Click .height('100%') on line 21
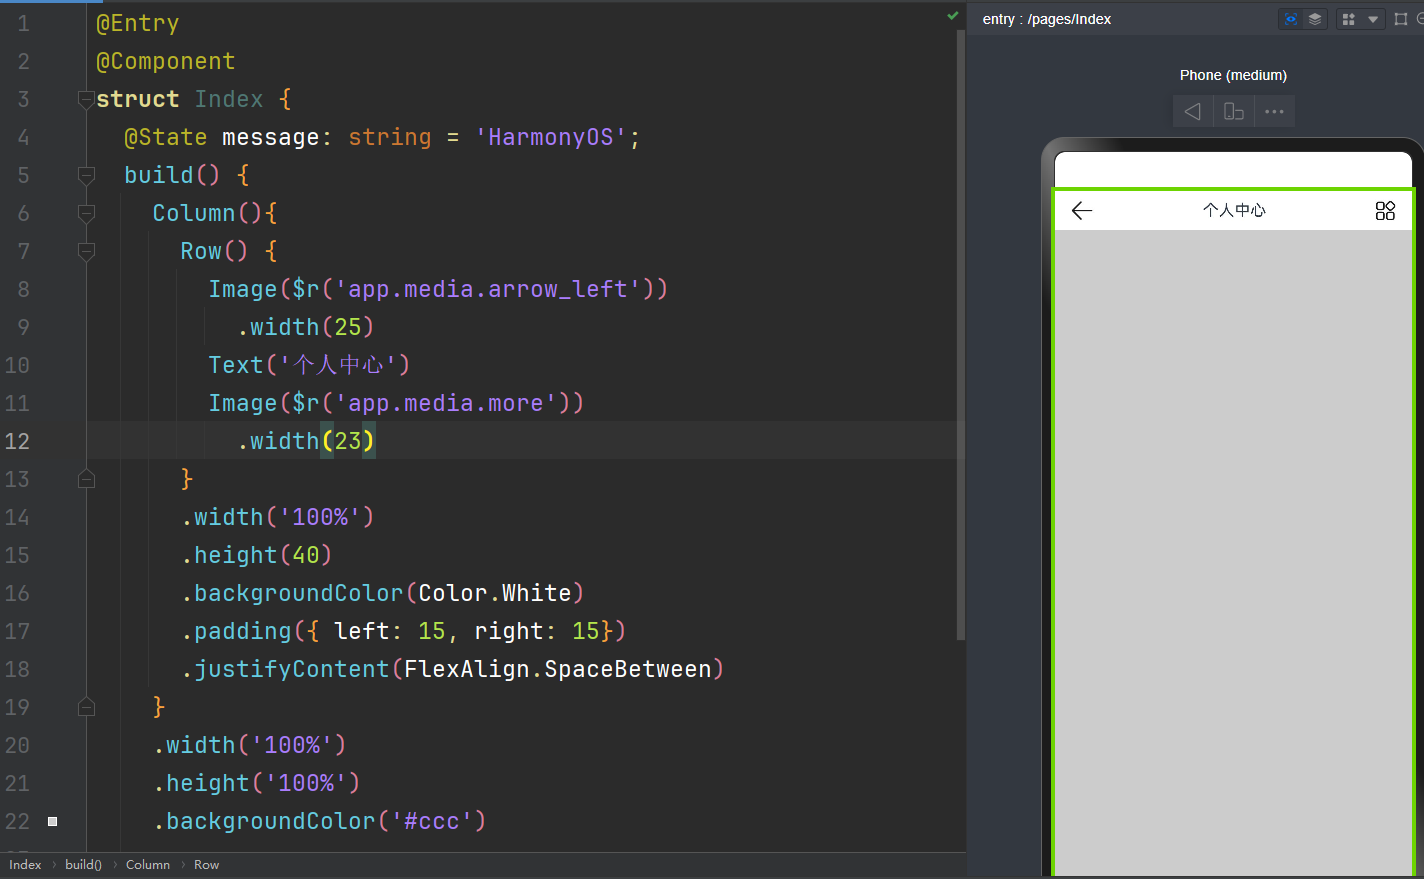Screen dimensions: 1424x879 (257, 783)
